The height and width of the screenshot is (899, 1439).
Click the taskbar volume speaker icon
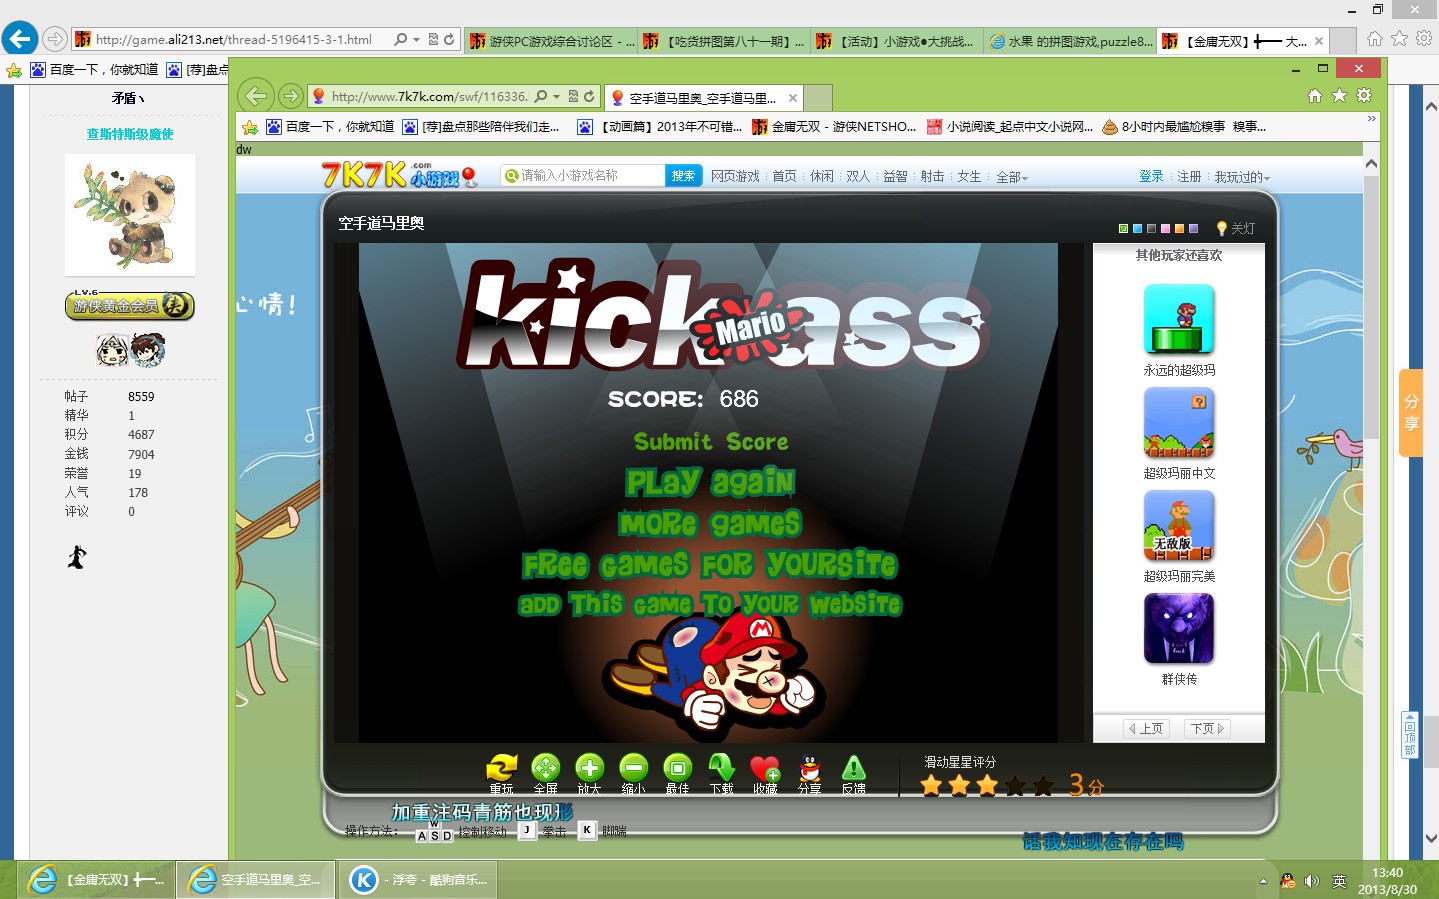(x=1312, y=881)
